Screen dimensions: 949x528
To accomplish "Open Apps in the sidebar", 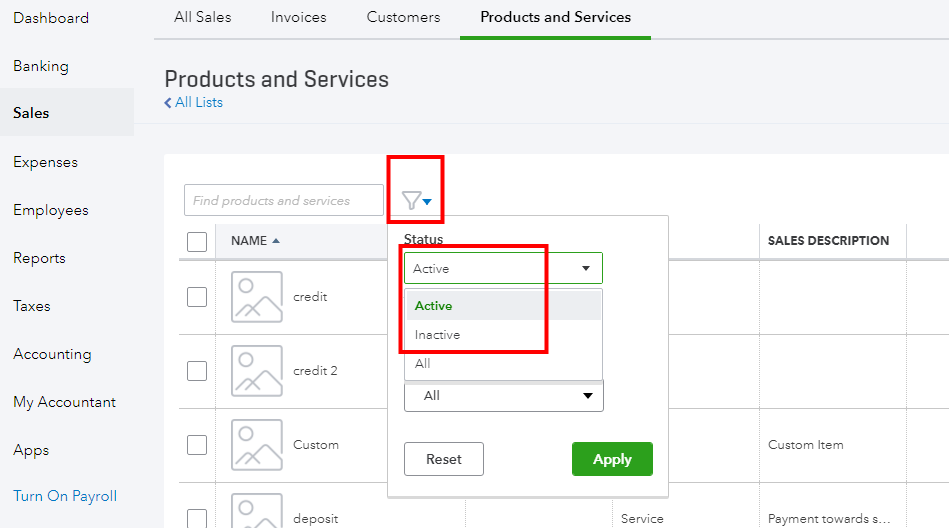I will [x=31, y=450].
